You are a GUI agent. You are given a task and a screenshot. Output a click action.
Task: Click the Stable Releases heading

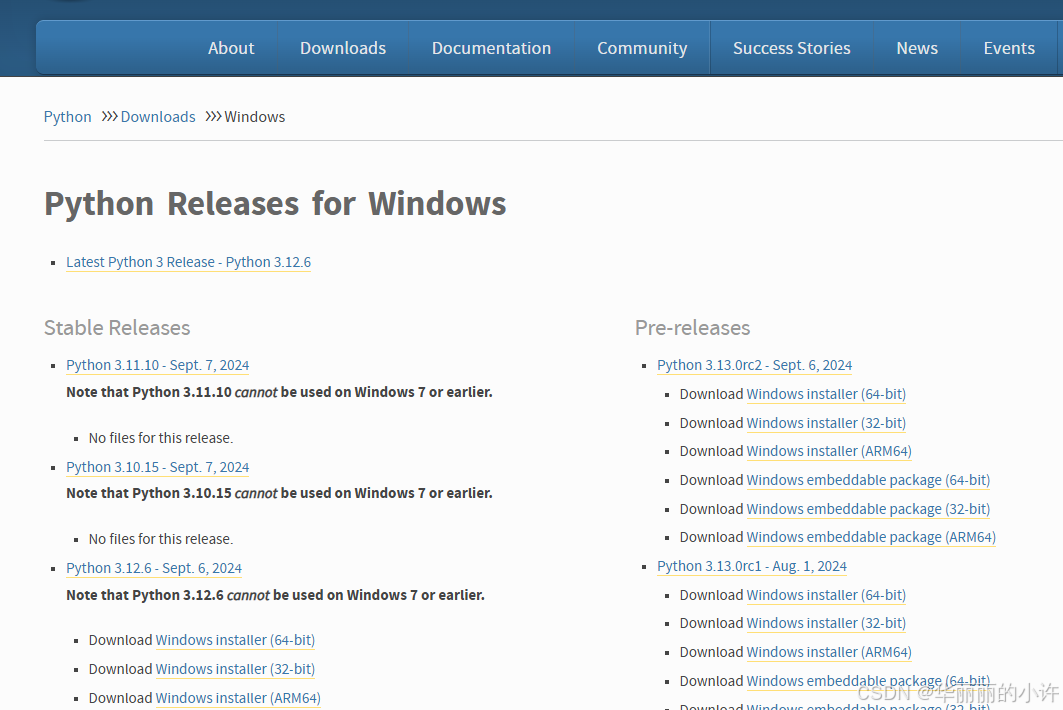[117, 328]
